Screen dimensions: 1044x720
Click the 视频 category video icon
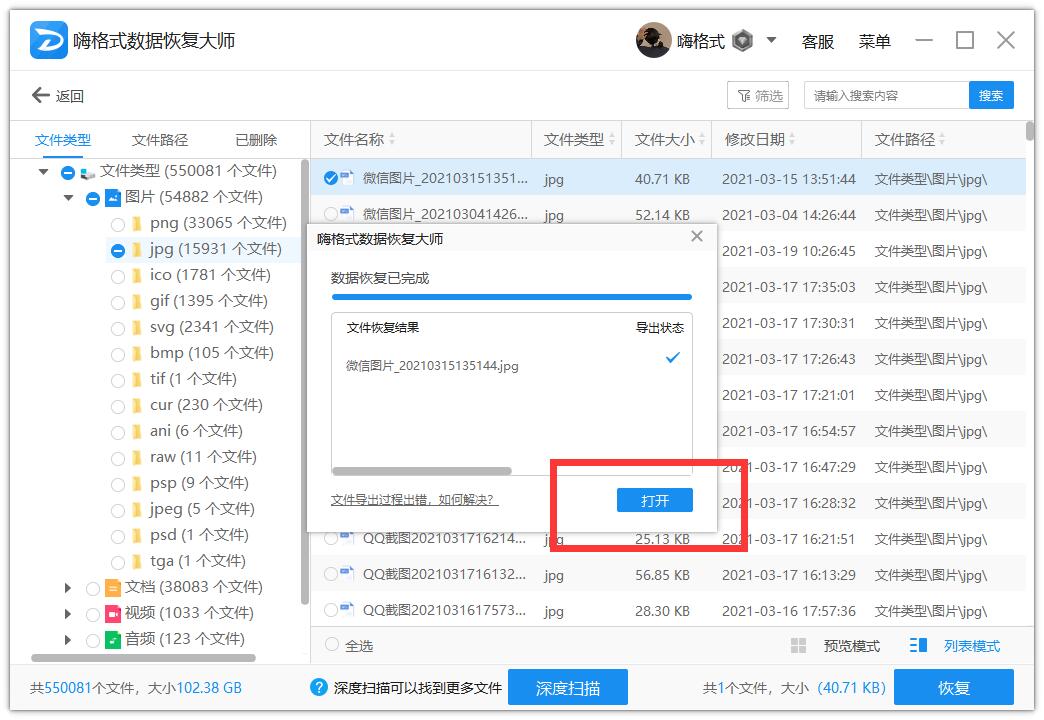[x=113, y=613]
